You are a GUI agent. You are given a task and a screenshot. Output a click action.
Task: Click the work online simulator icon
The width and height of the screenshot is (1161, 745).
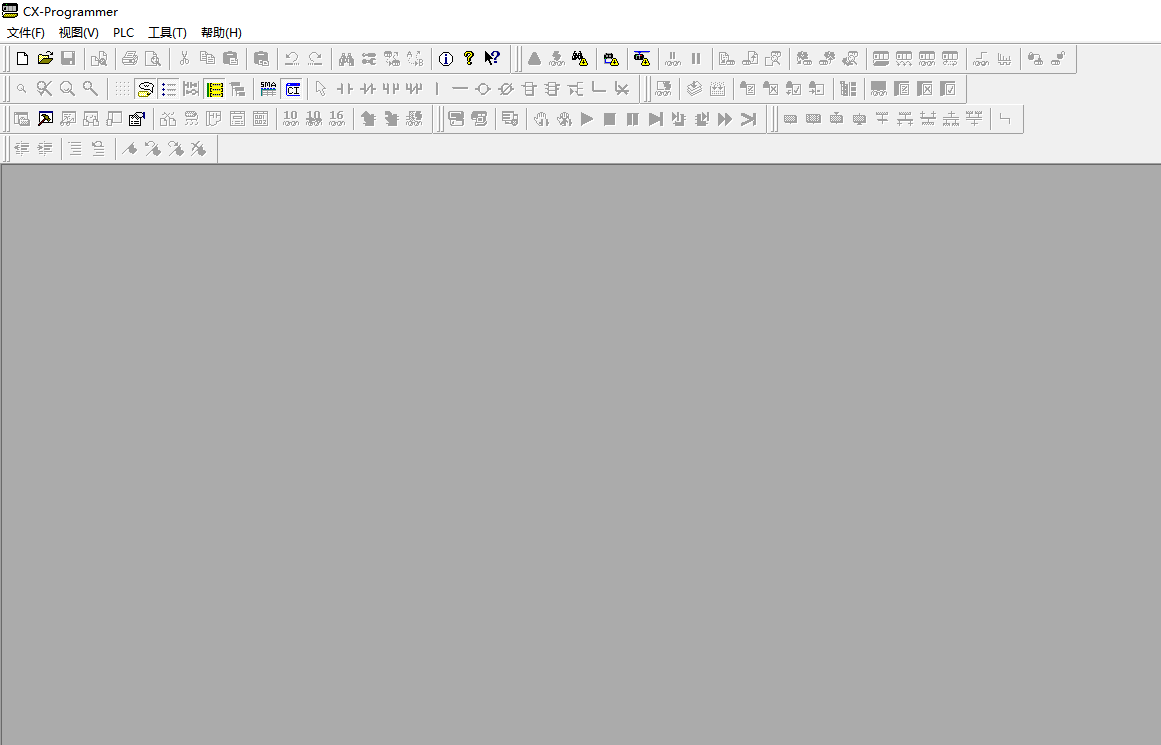pyautogui.click(x=642, y=59)
